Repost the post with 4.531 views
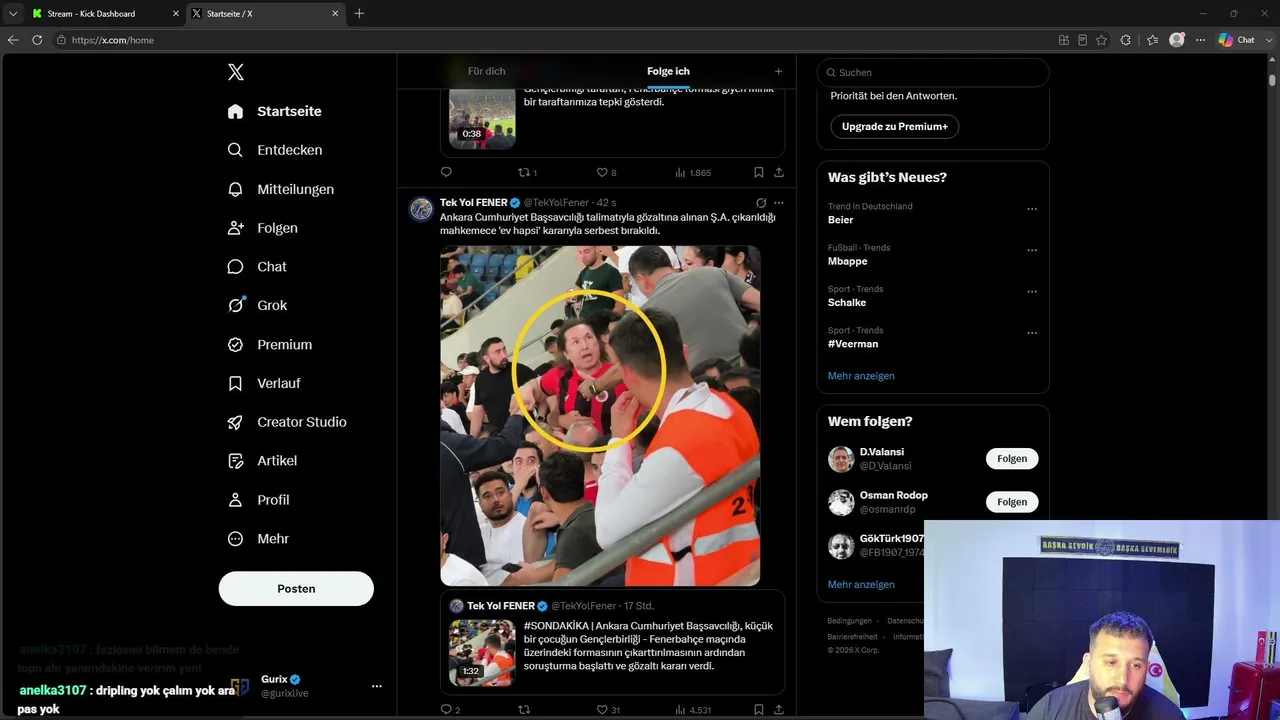This screenshot has width=1280, height=720. [x=523, y=710]
